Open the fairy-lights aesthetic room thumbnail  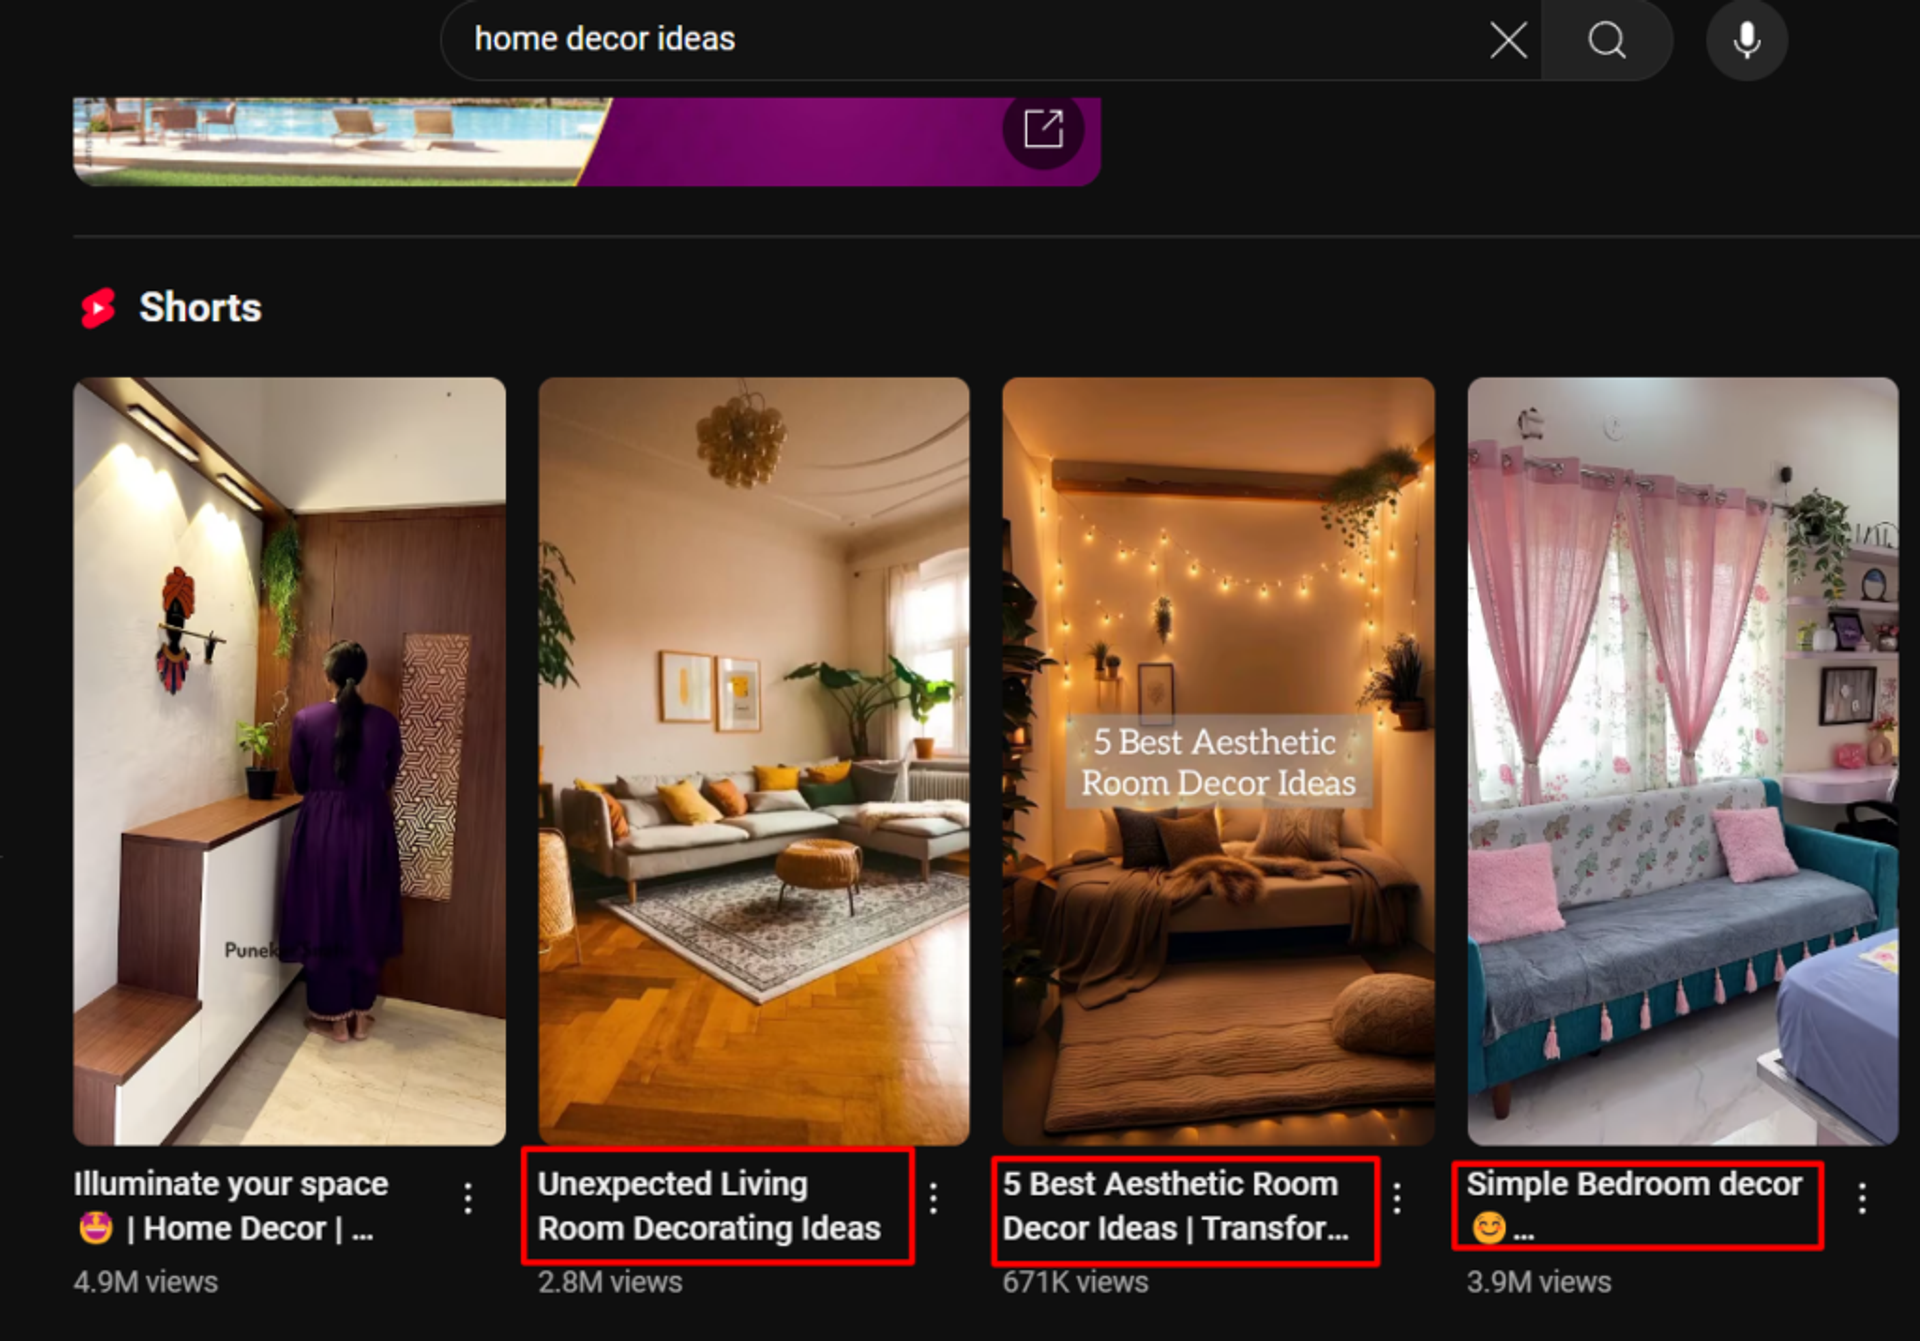(1218, 761)
